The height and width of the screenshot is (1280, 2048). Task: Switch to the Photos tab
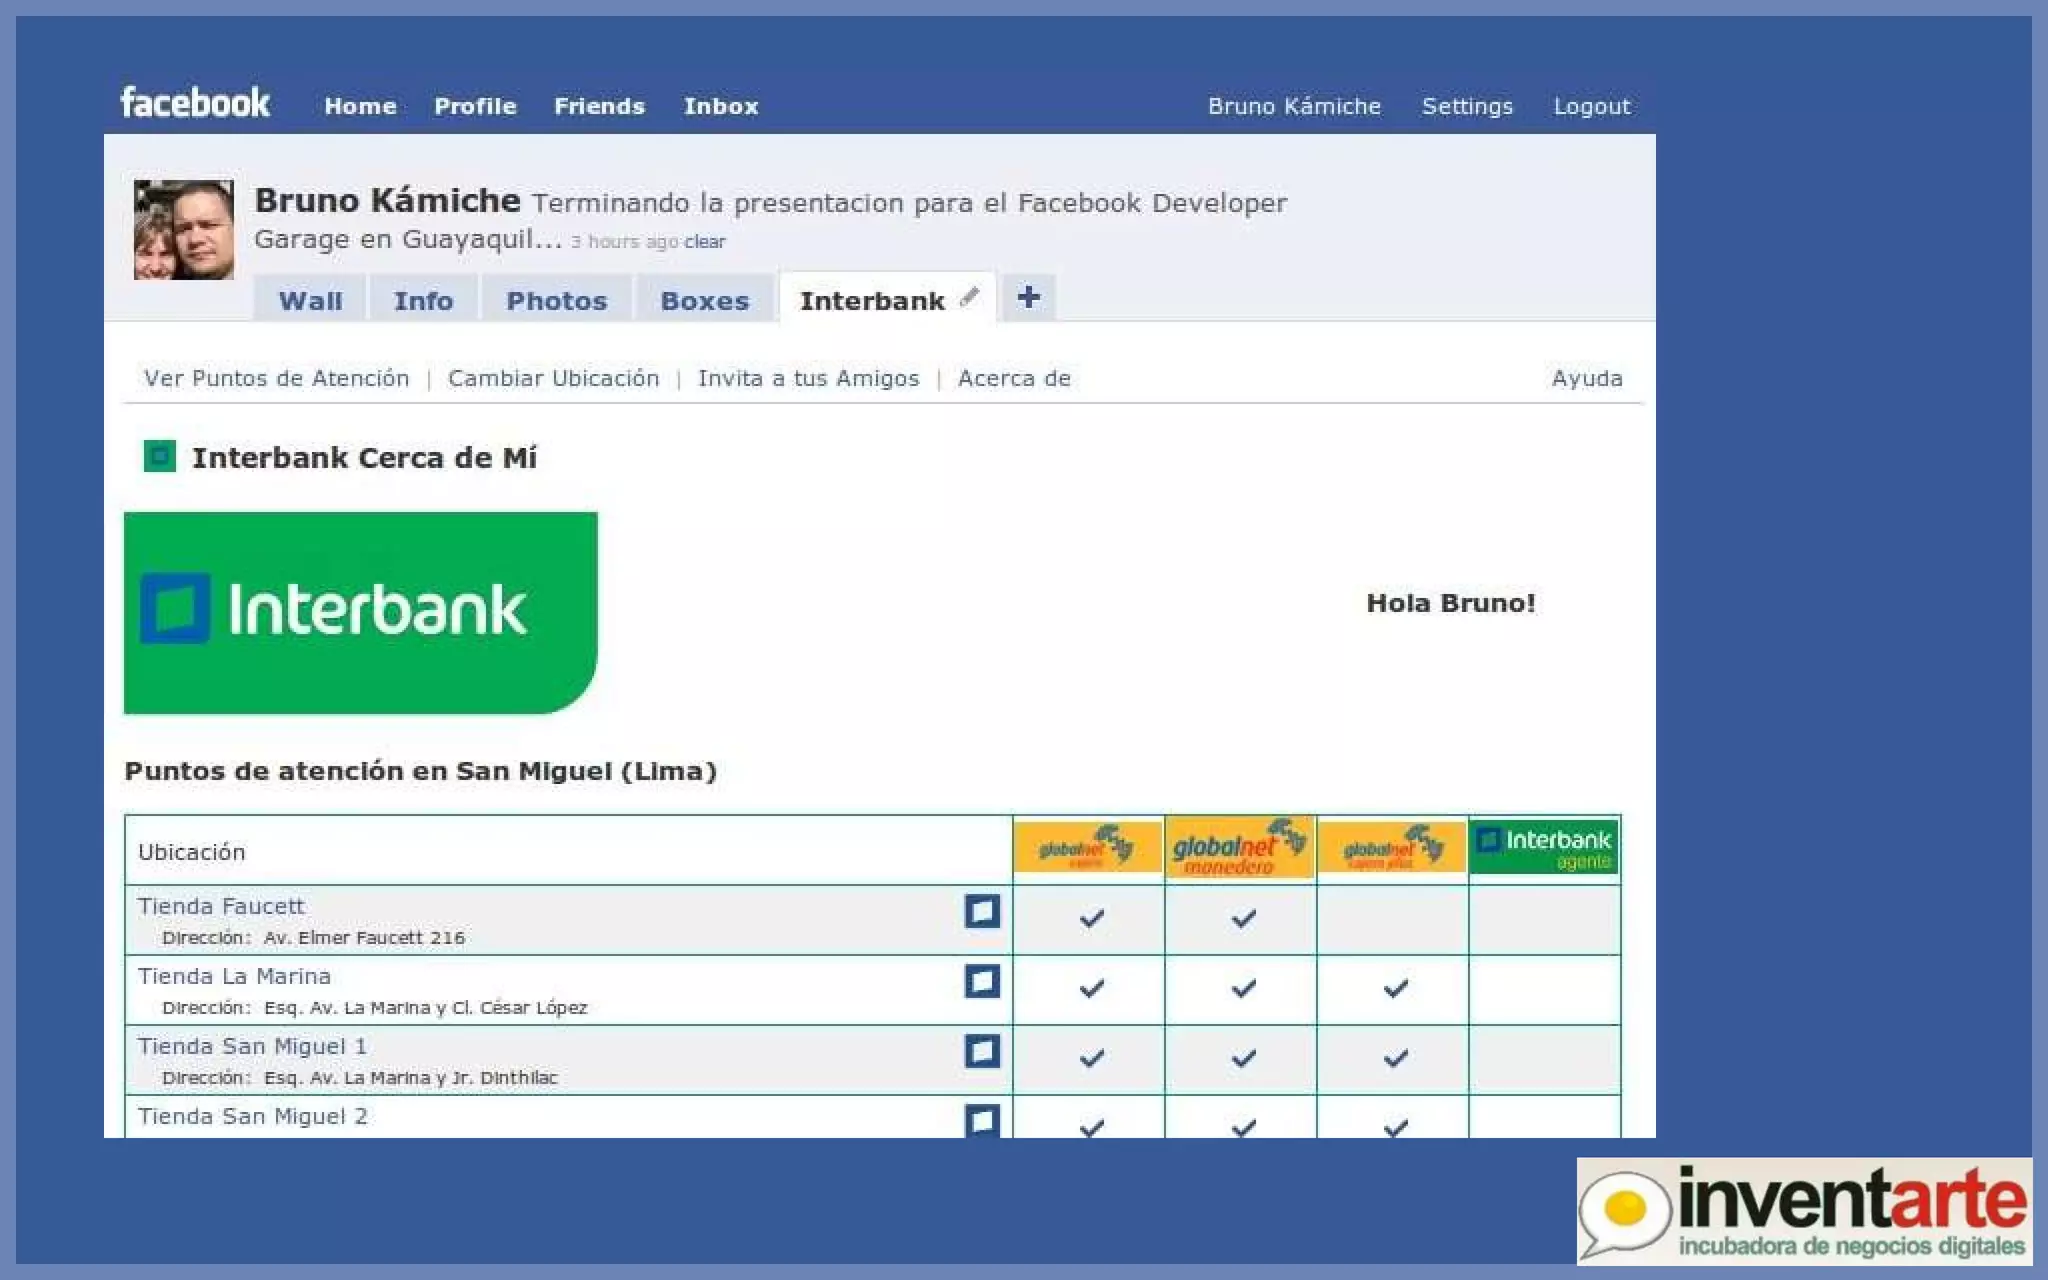click(x=556, y=301)
